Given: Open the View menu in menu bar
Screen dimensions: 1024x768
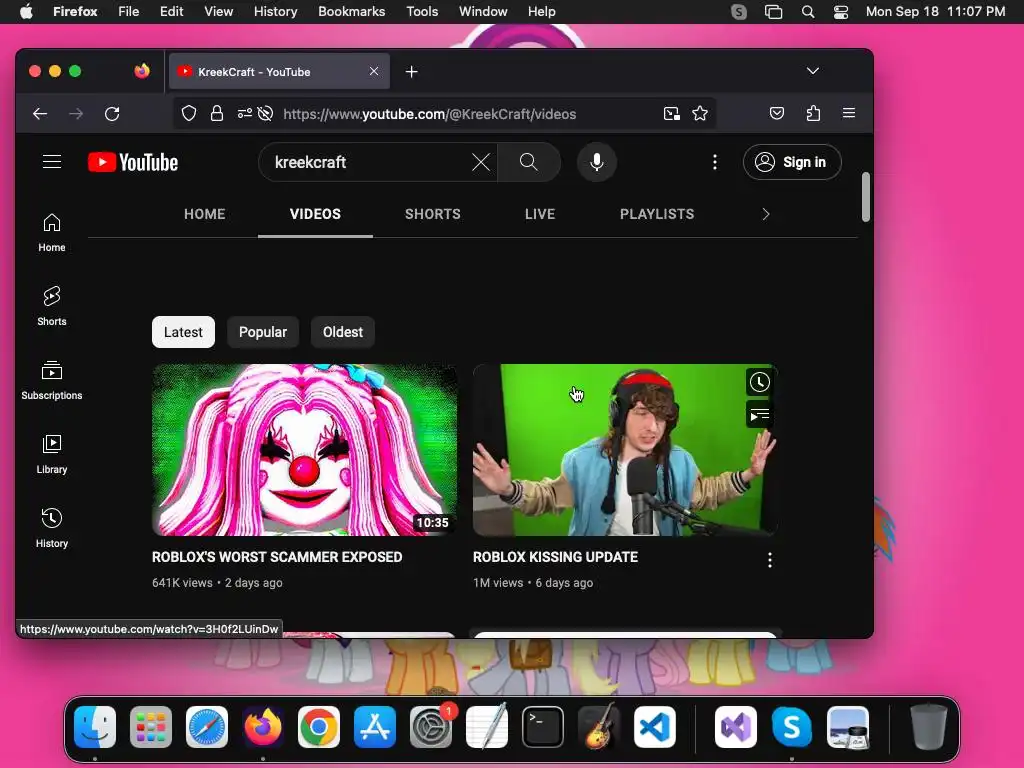Looking at the screenshot, I should coord(218,12).
